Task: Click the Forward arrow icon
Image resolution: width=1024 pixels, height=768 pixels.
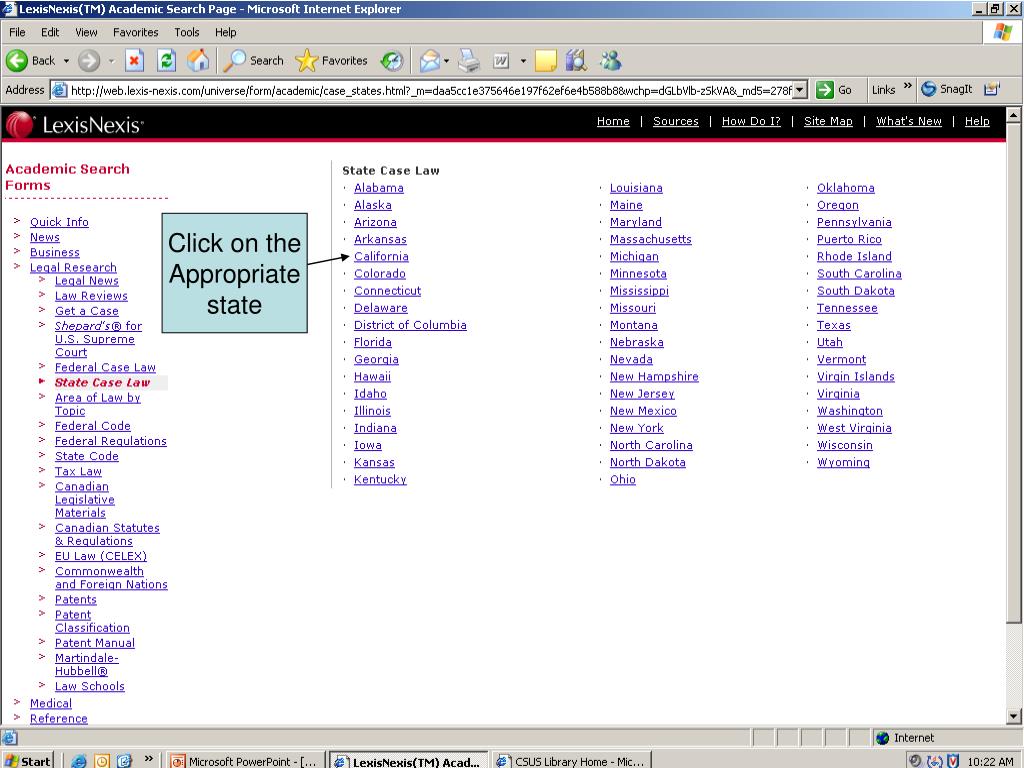Action: click(89, 61)
